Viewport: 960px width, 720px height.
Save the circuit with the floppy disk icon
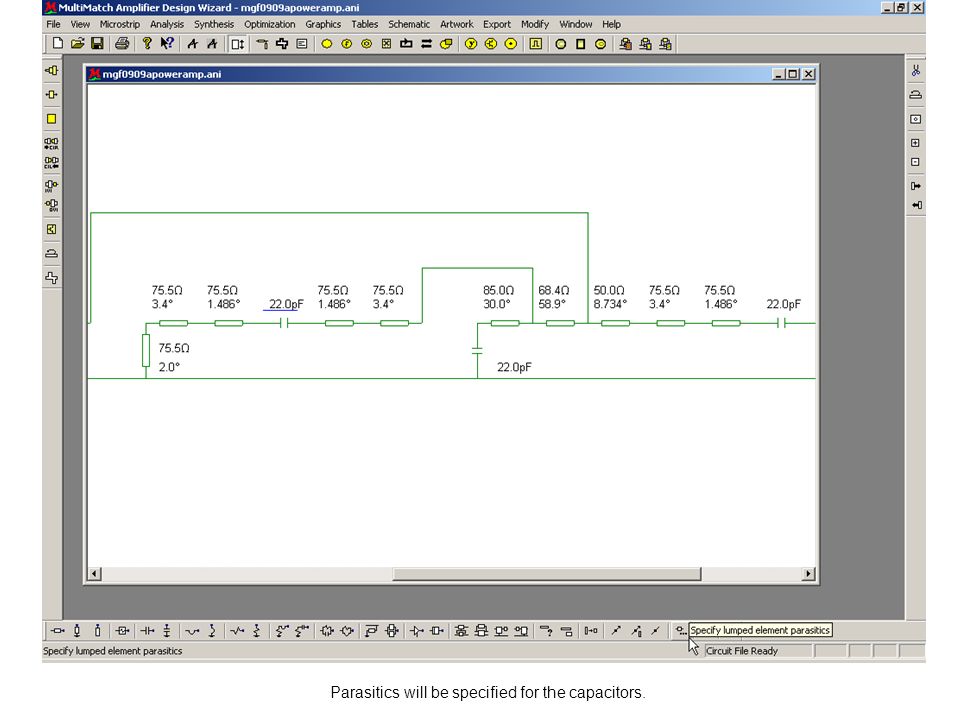pyautogui.click(x=97, y=43)
